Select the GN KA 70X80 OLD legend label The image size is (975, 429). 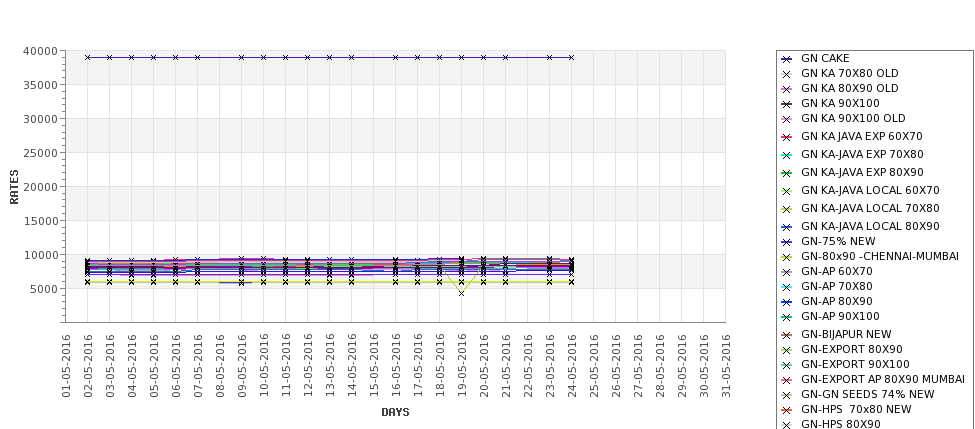[x=849, y=73]
